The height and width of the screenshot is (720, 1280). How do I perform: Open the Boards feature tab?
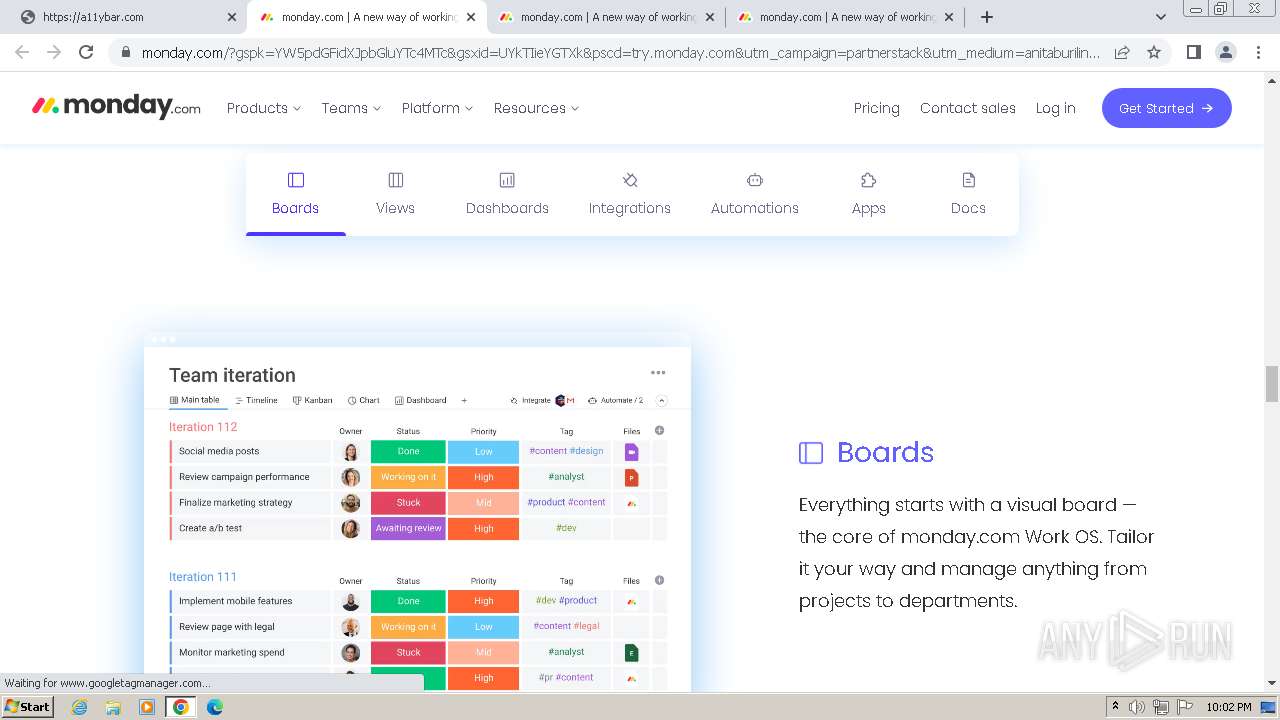pos(296,194)
